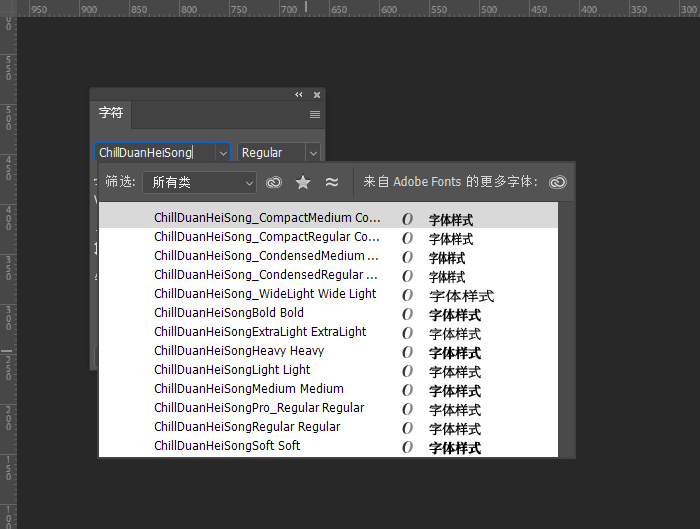Image resolution: width=700 pixels, height=529 pixels.
Task: Click OpenType icon beside ChillDuanHeiSongSoft
Action: click(407, 447)
